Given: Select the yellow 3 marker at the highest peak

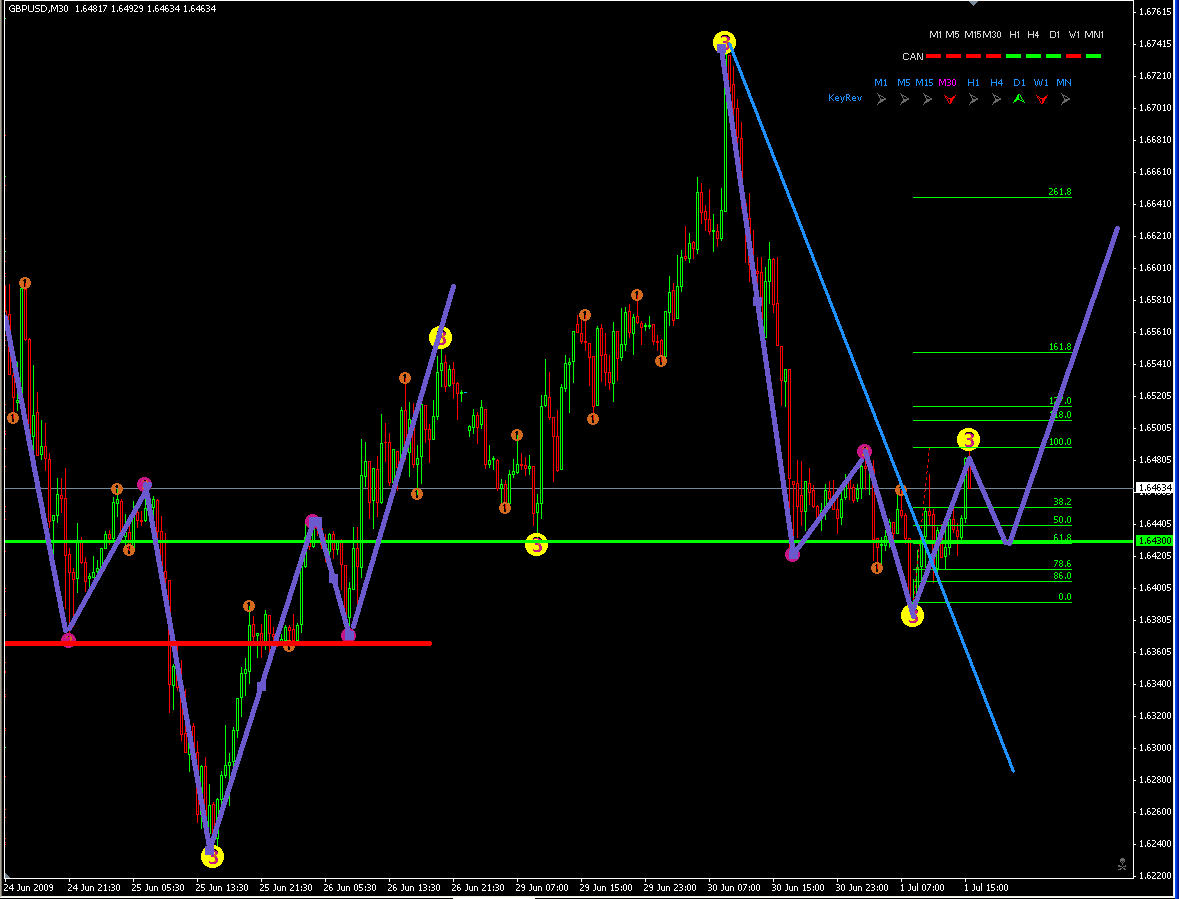Looking at the screenshot, I should click(724, 41).
